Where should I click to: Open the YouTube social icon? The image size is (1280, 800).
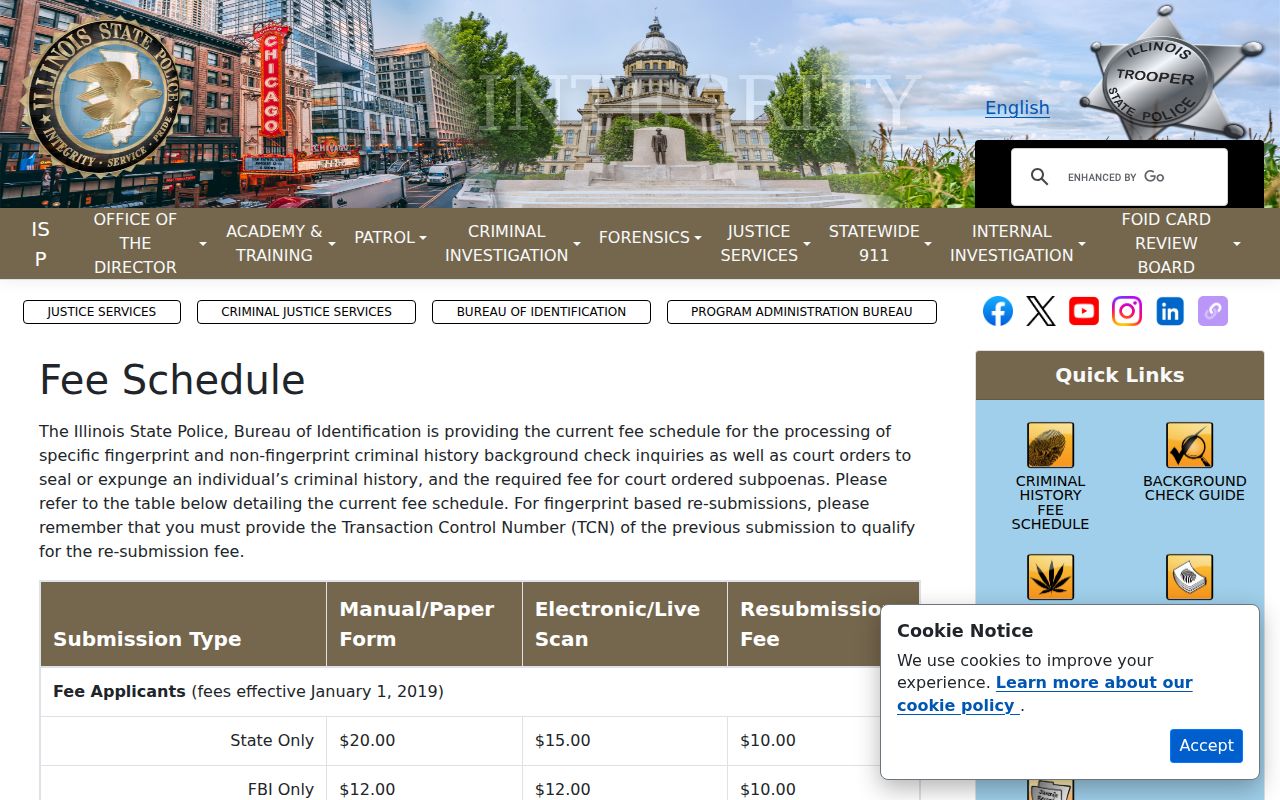point(1084,311)
